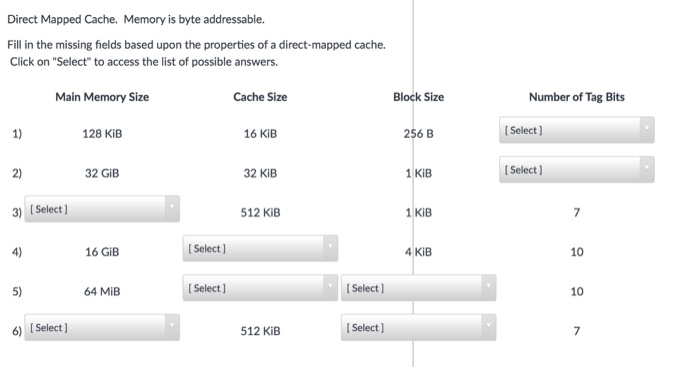700x368 pixels.
Task: Click the 32 KiB cache size value
Action: [x=260, y=173]
